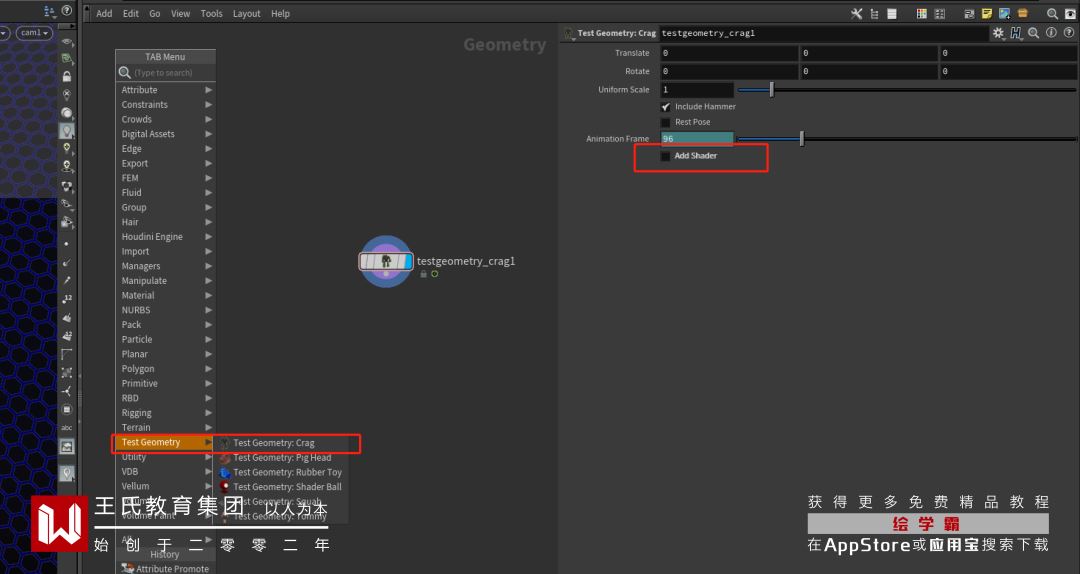Show node info with the i icon
Screen dimensions: 1080x574
1052,32
